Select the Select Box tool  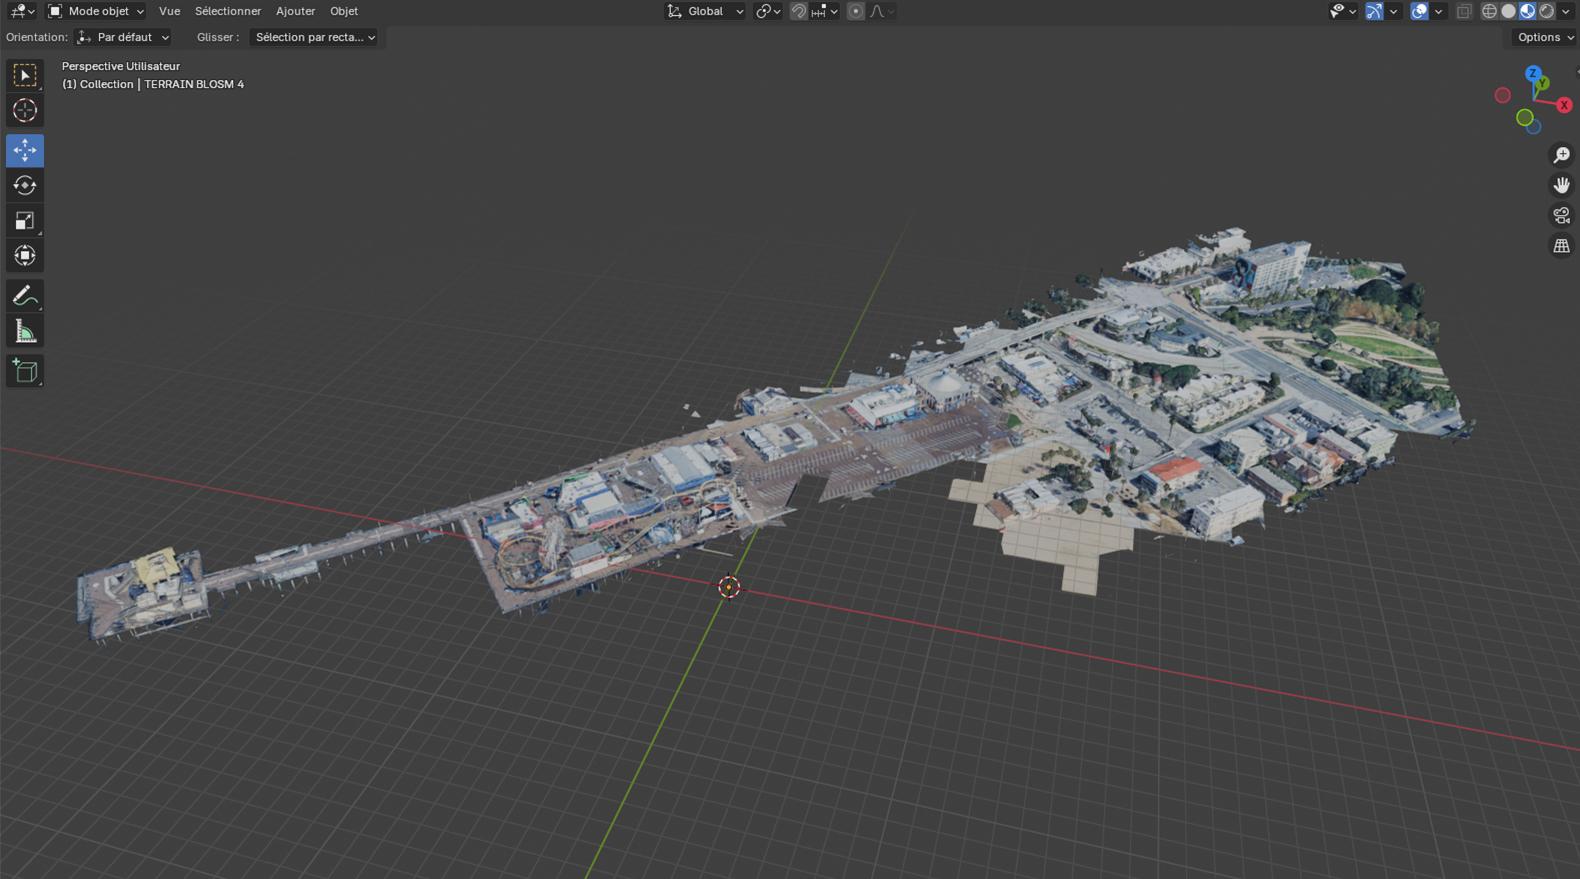[x=25, y=75]
